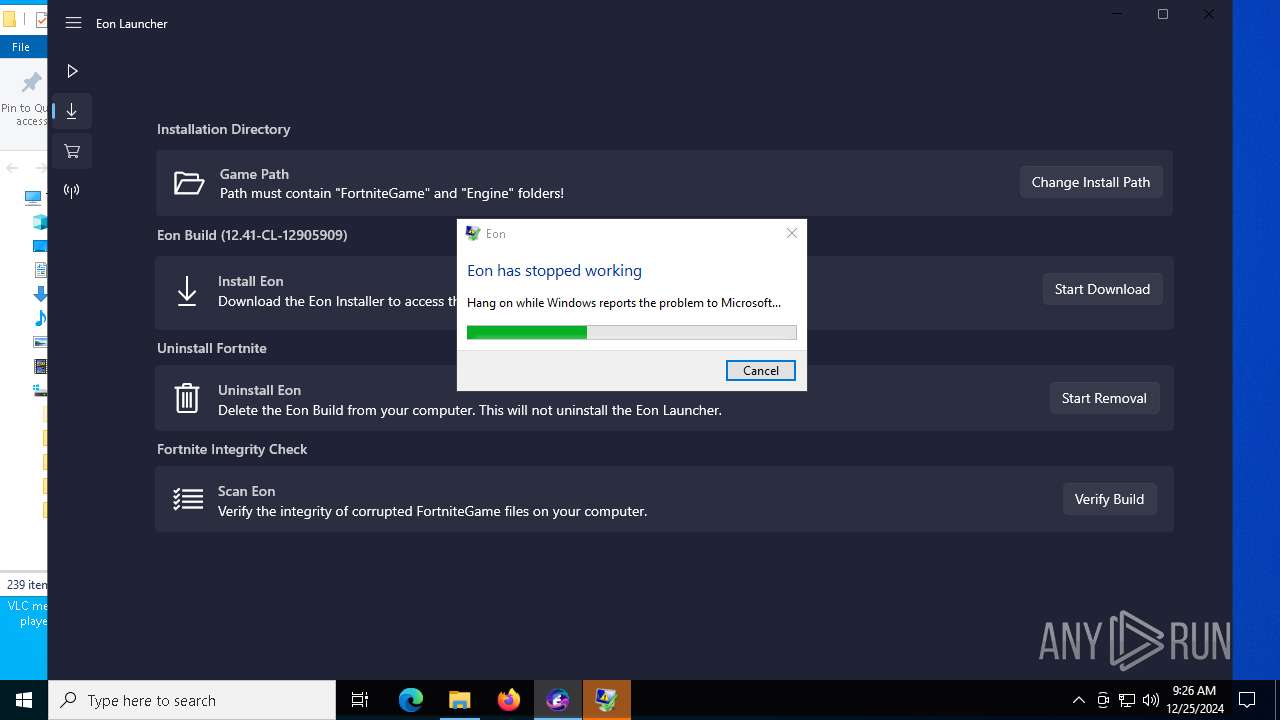Screen dimensions: 1280x720
Task: Click the Installation Directory heading
Action: pos(224,129)
